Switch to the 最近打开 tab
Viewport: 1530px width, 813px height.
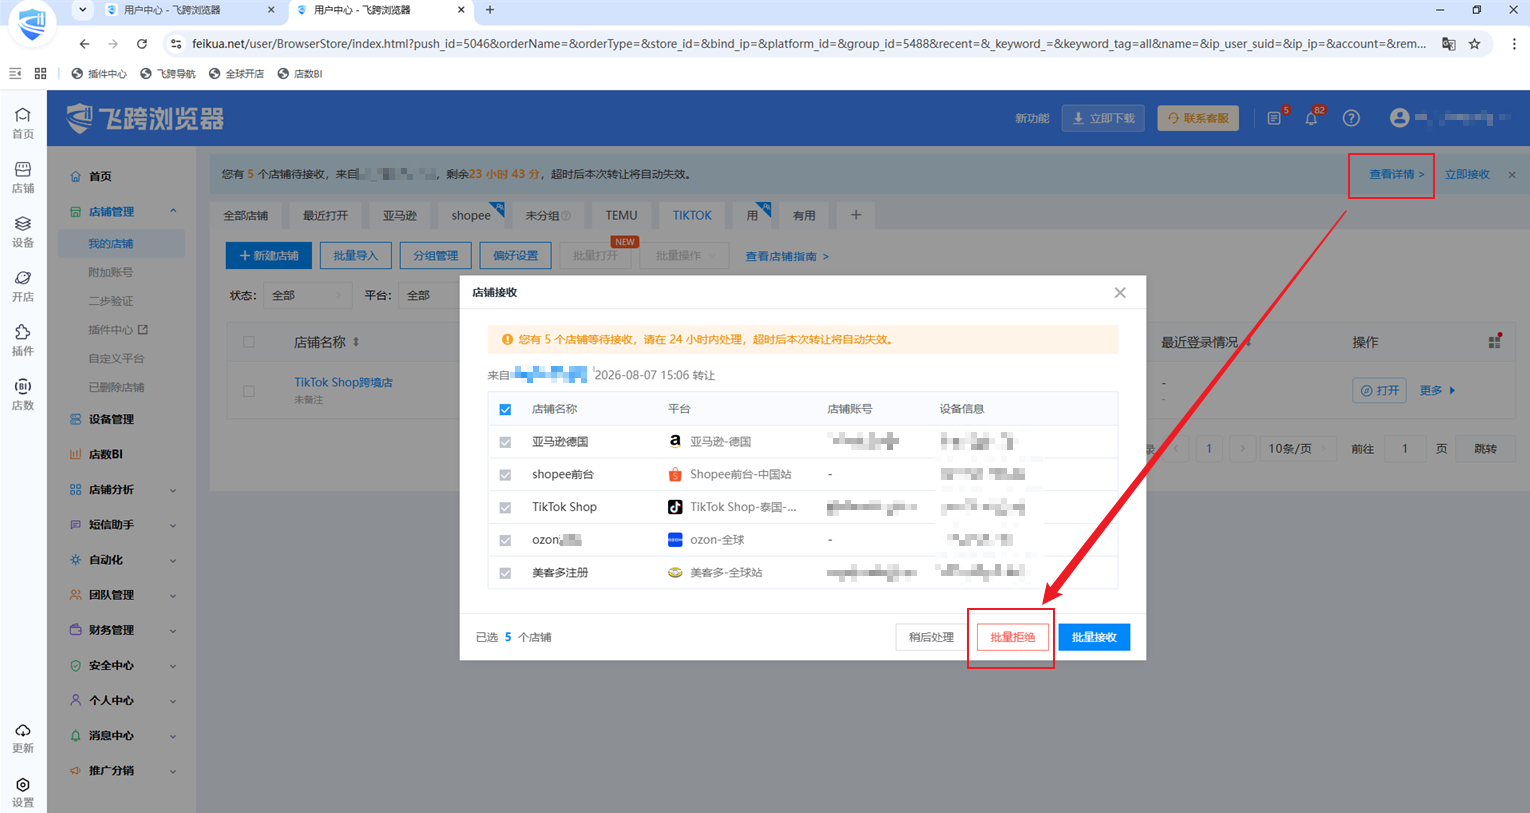[326, 216]
